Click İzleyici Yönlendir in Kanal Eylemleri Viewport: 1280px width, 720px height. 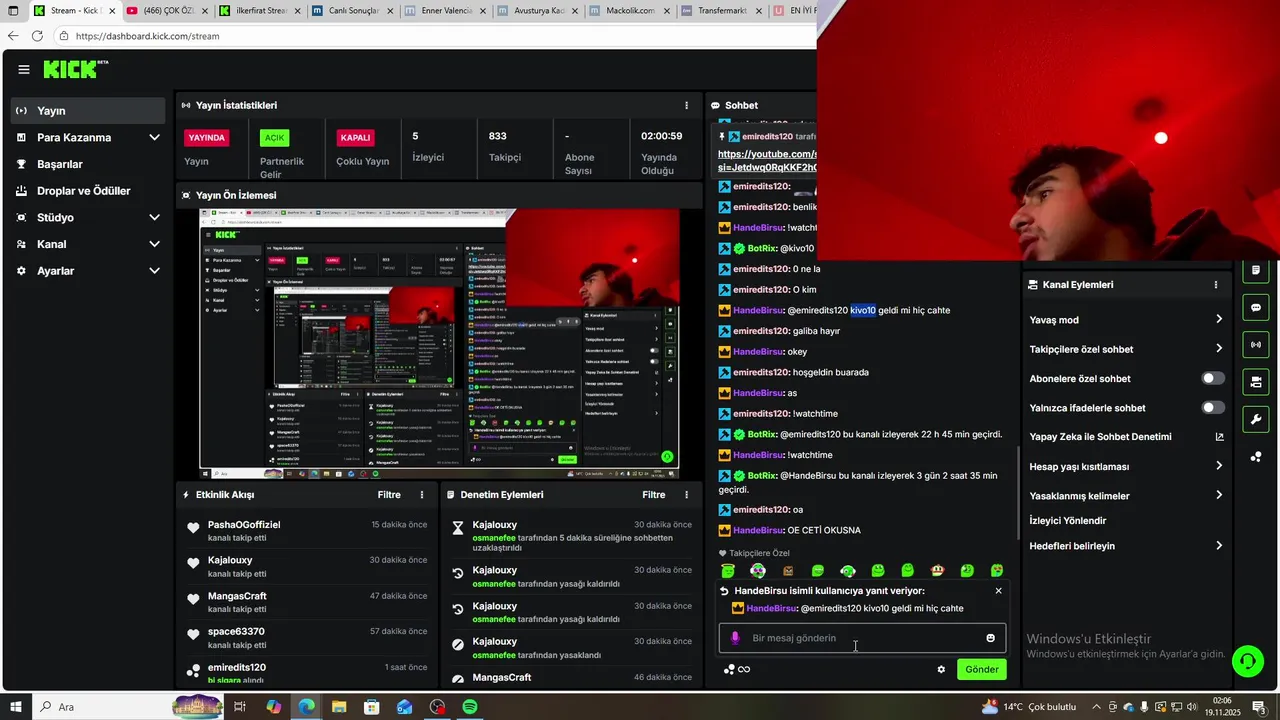[1068, 521]
